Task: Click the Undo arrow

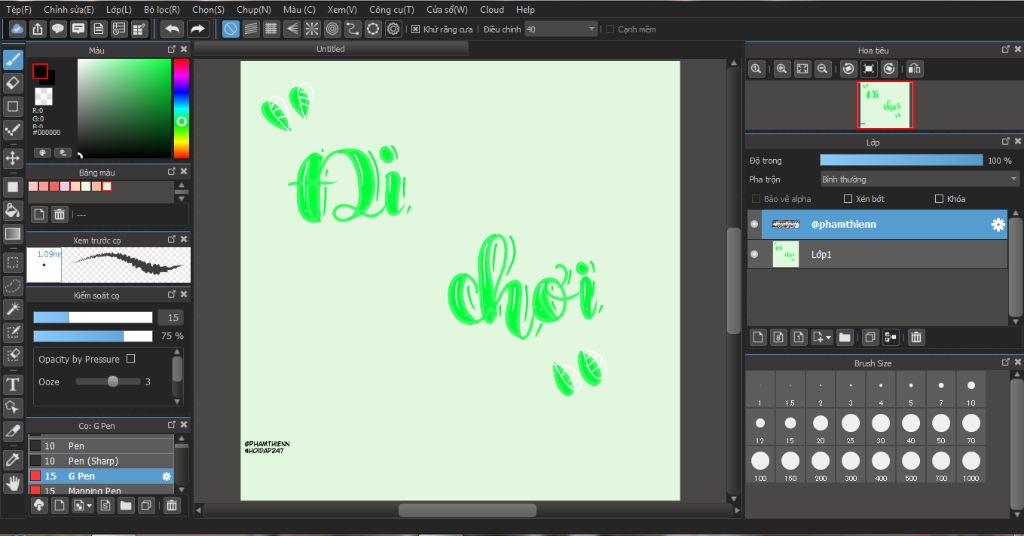Action: click(x=172, y=29)
